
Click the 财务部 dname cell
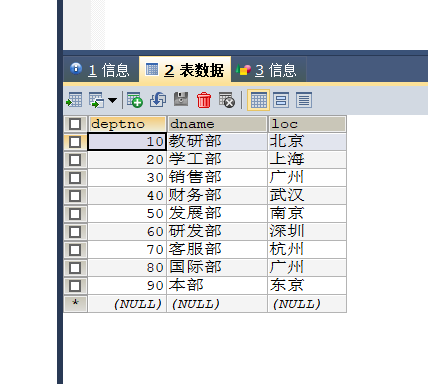pos(217,196)
